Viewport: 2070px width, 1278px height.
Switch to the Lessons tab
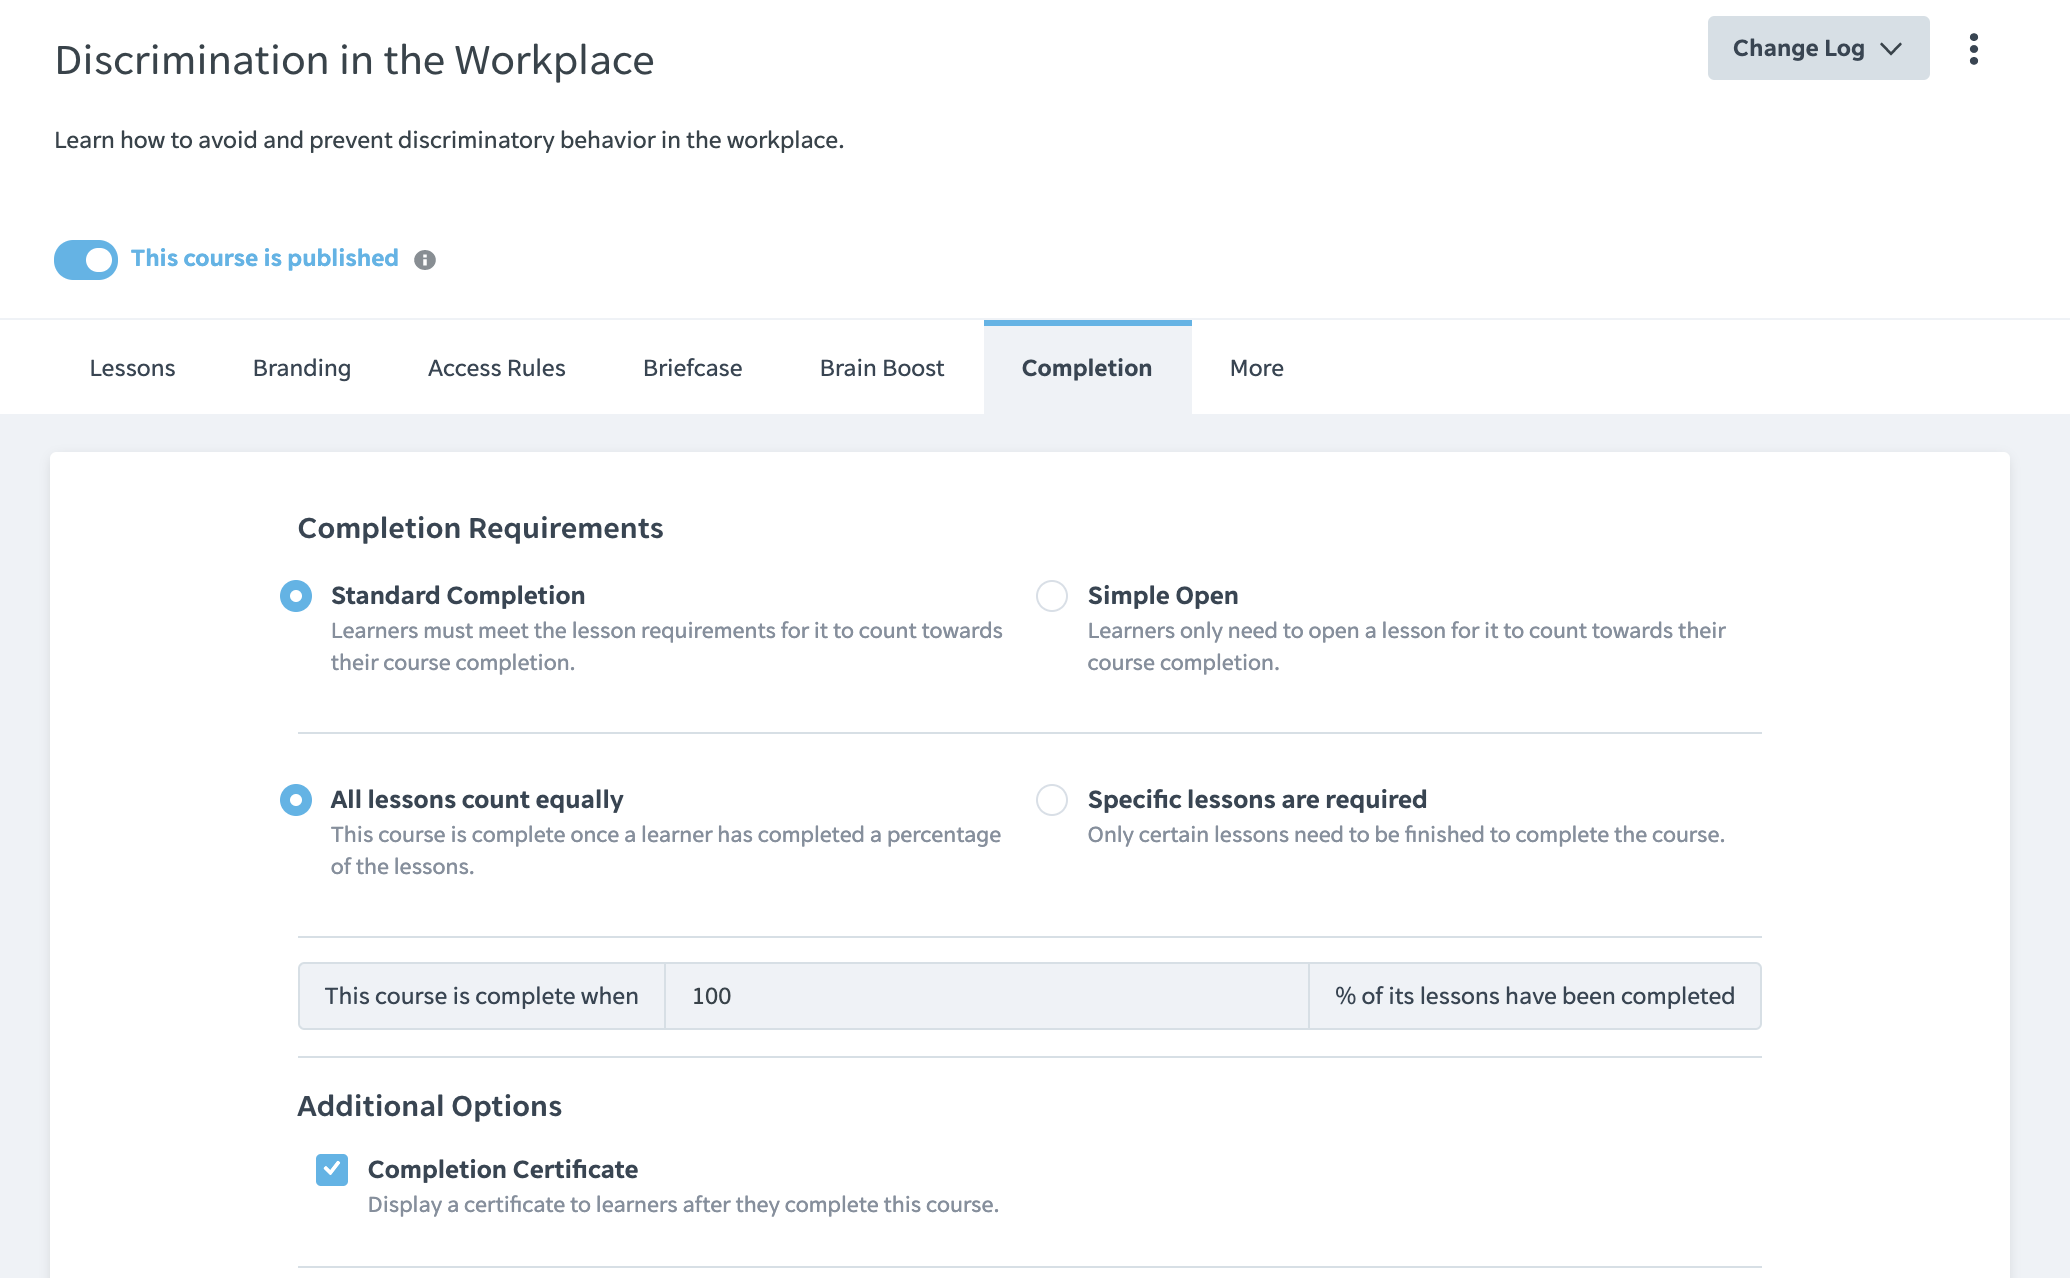click(132, 368)
